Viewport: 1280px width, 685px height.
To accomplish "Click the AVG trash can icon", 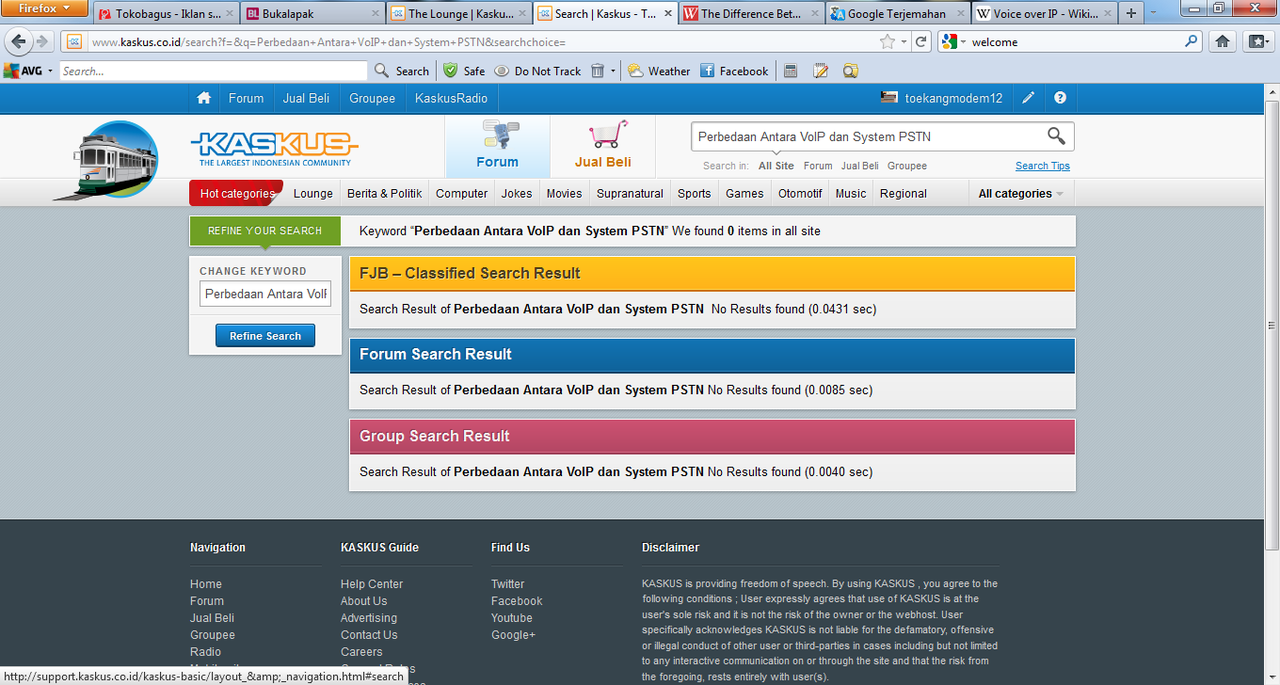I will [x=597, y=71].
